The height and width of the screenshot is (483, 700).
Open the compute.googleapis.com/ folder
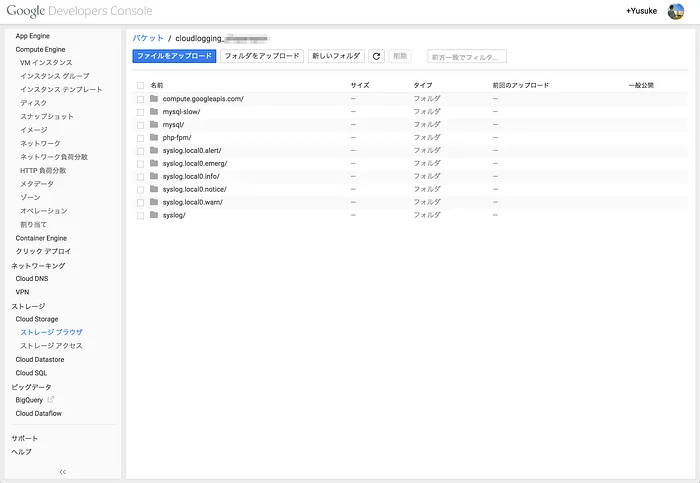coord(203,99)
